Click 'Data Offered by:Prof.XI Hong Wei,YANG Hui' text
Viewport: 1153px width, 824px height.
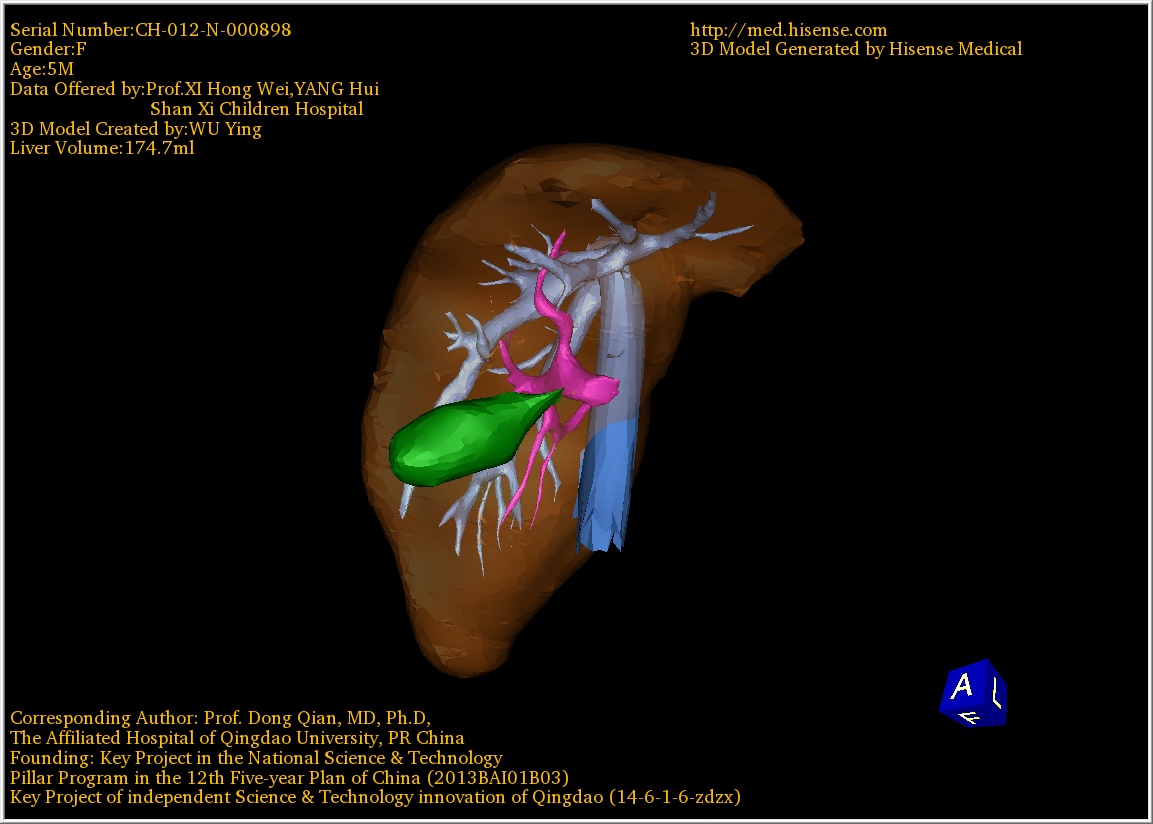tap(195, 89)
